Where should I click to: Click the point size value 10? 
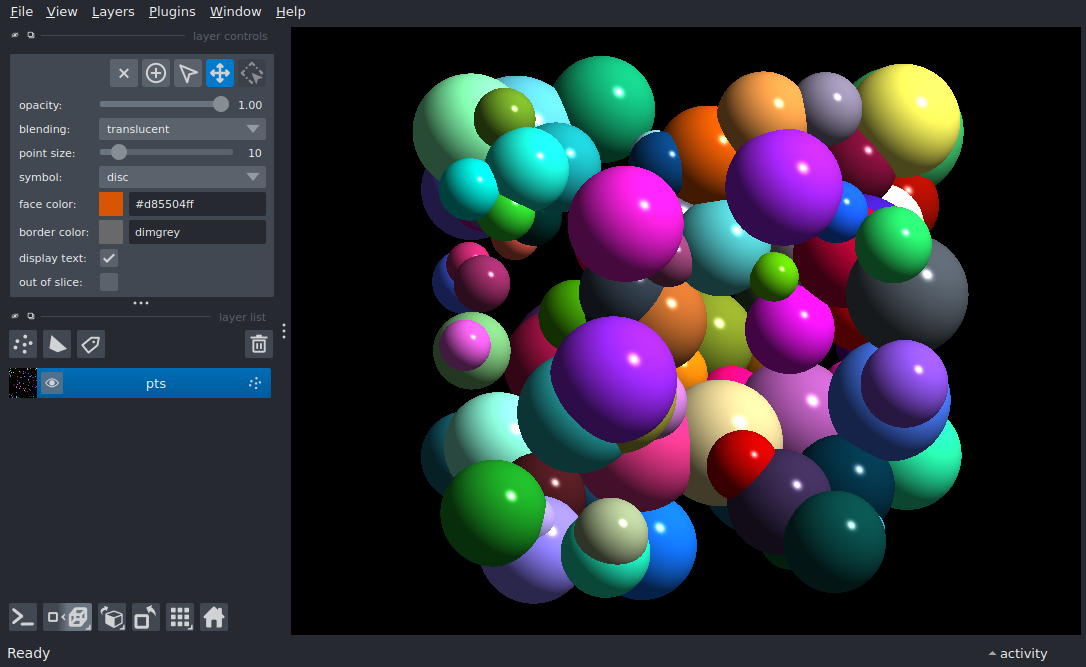(x=255, y=153)
